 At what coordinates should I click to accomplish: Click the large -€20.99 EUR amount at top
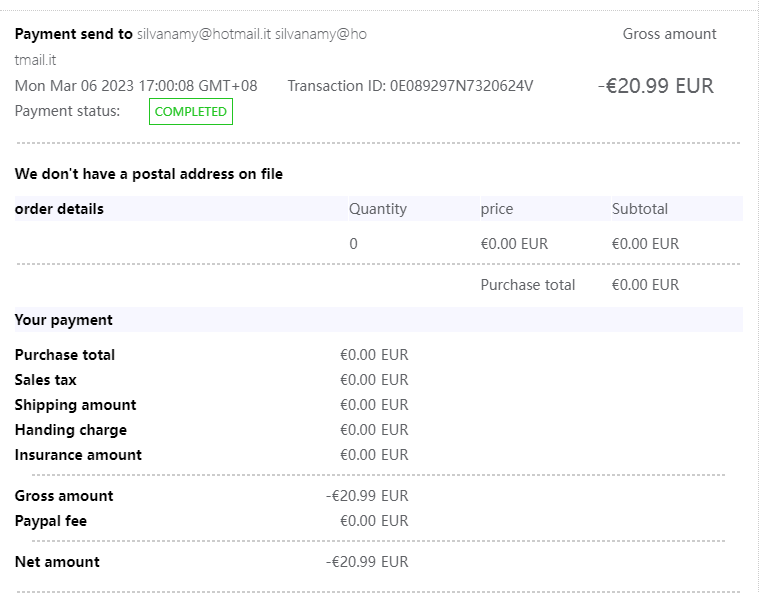[x=656, y=86]
